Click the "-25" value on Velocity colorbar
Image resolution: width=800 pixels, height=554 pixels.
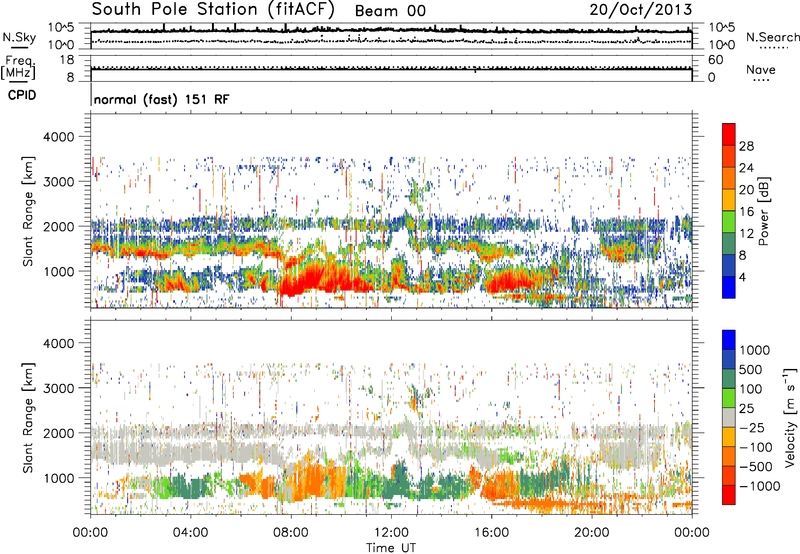[x=752, y=428]
